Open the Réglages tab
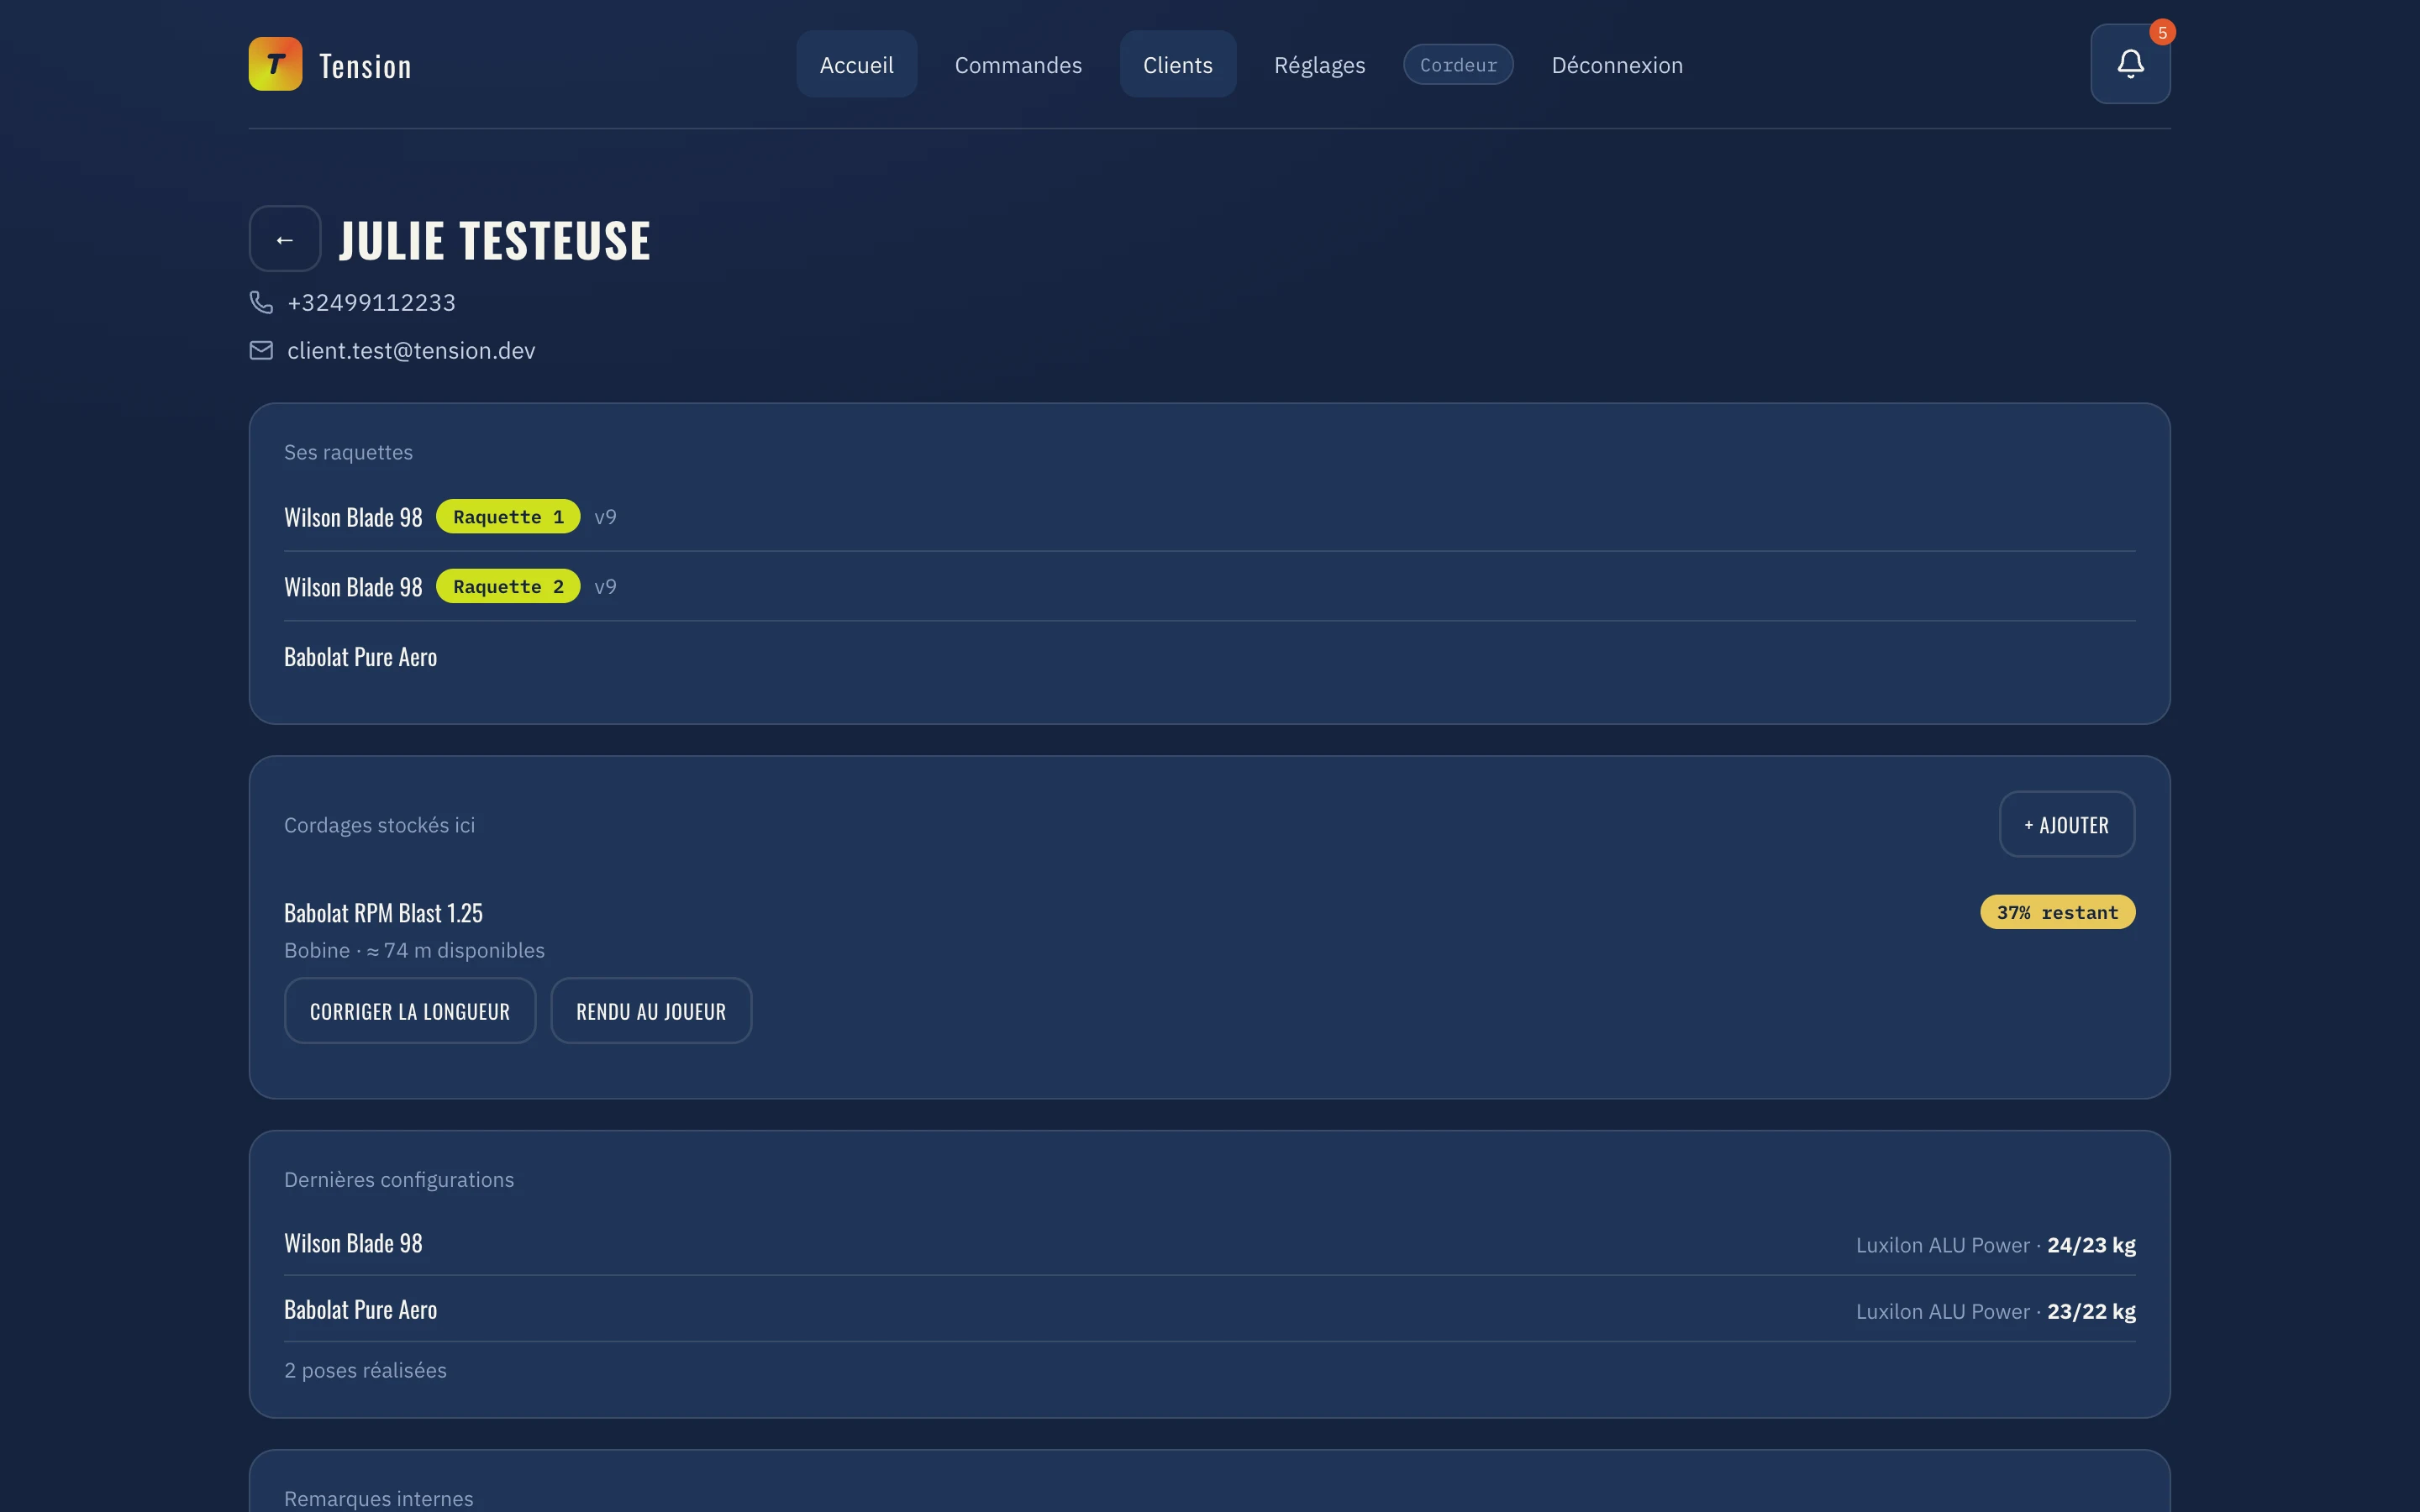This screenshot has height=1512, width=2420. (1319, 64)
